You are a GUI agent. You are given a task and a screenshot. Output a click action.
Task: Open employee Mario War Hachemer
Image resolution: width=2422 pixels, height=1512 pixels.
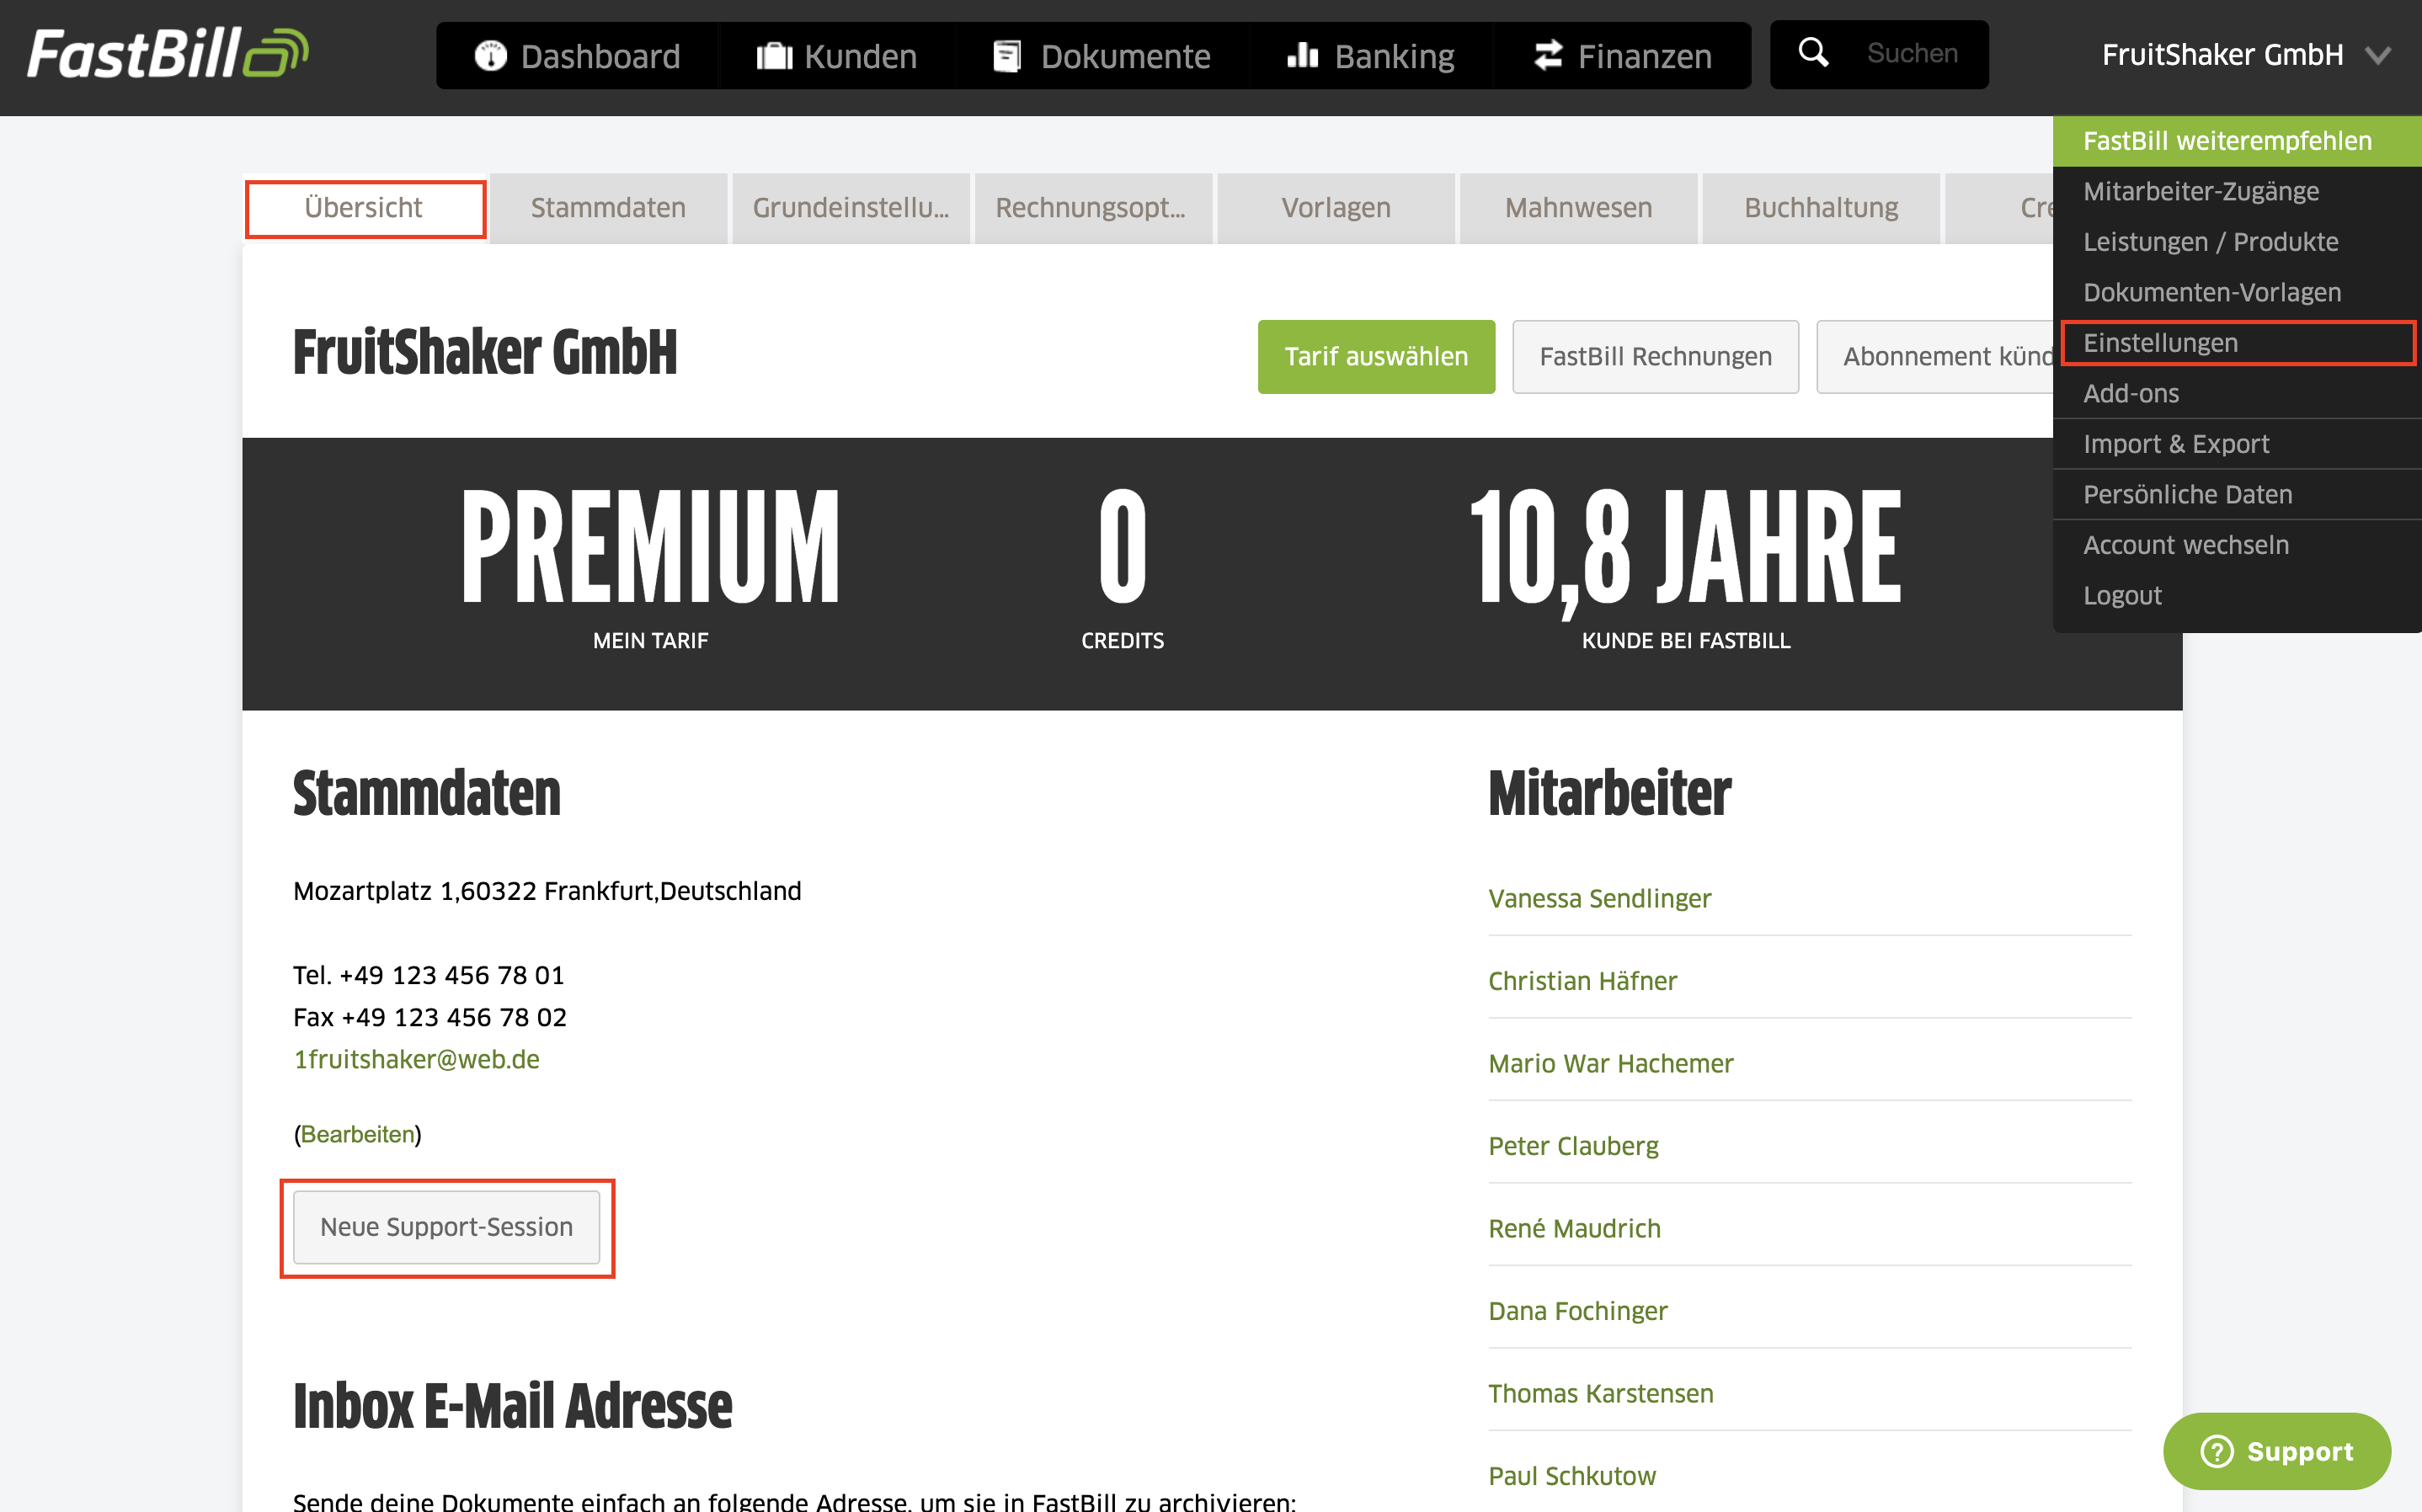[1610, 1063]
